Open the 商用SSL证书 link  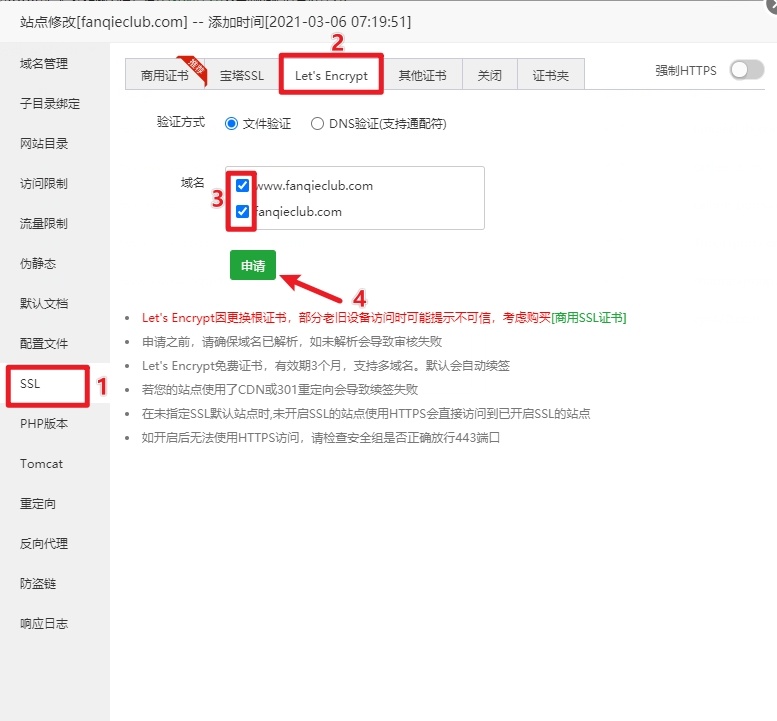tap(589, 318)
